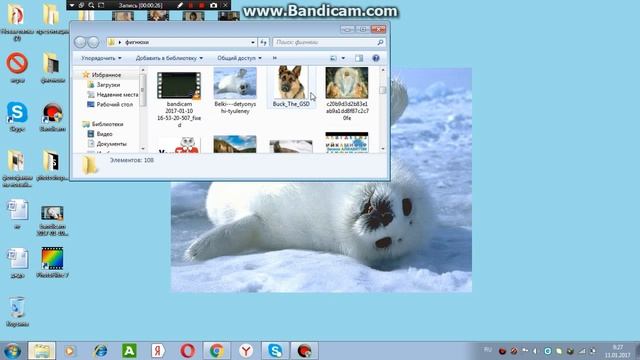Open Видео library in the navigation pane

tap(100, 133)
